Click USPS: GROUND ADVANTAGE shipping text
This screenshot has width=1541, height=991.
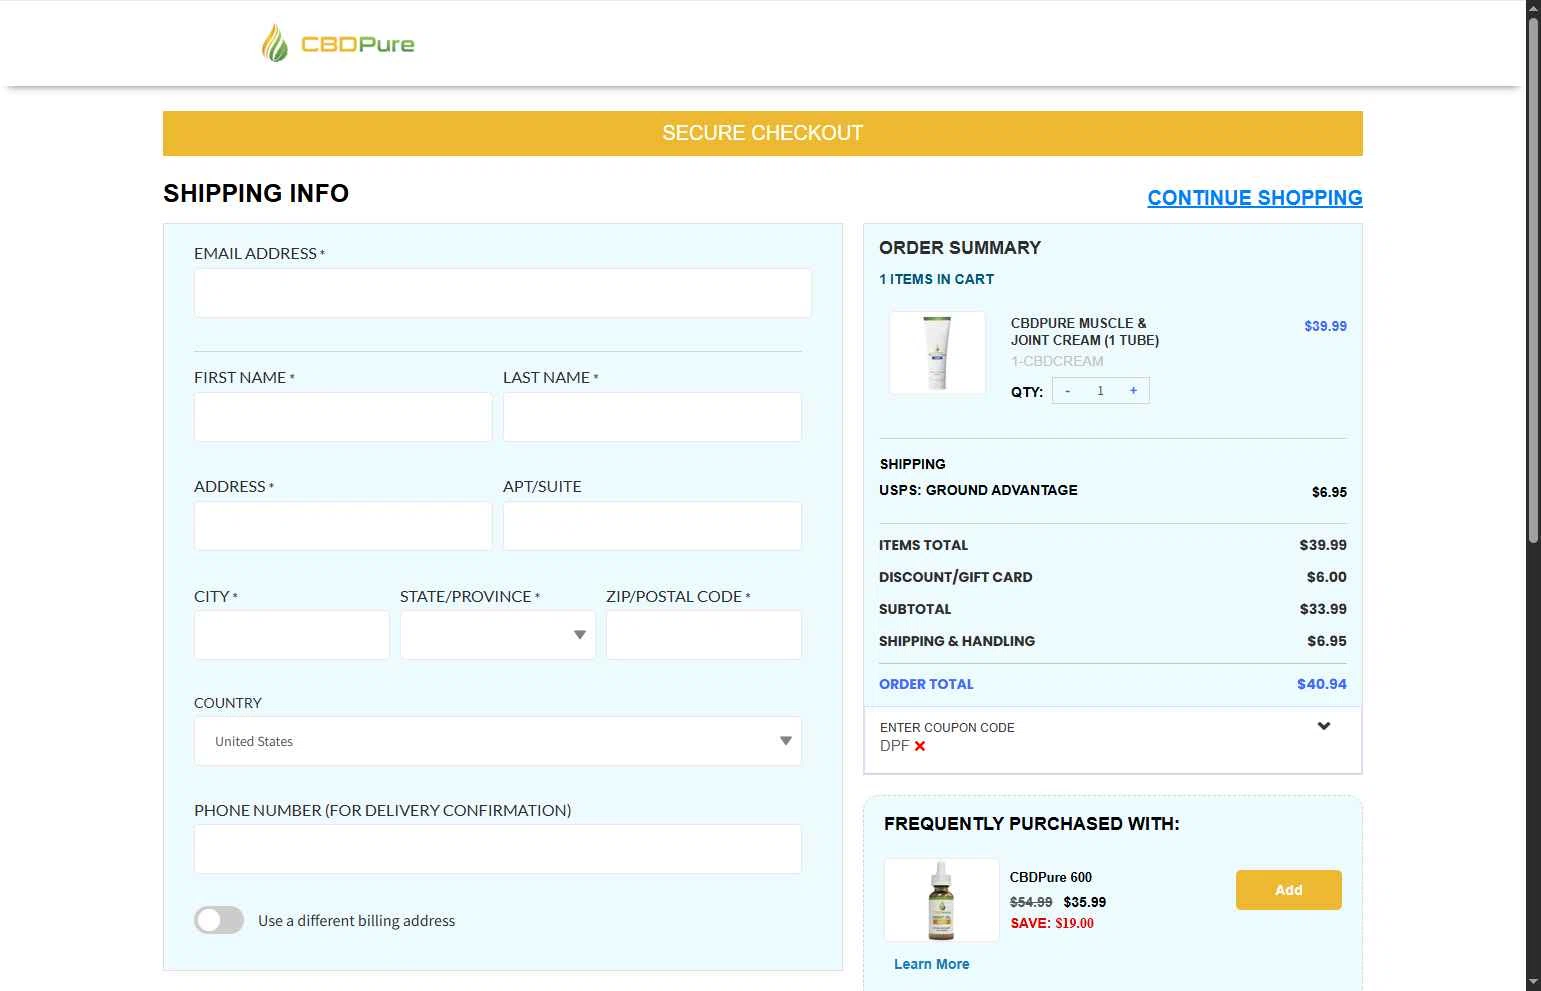click(x=978, y=490)
